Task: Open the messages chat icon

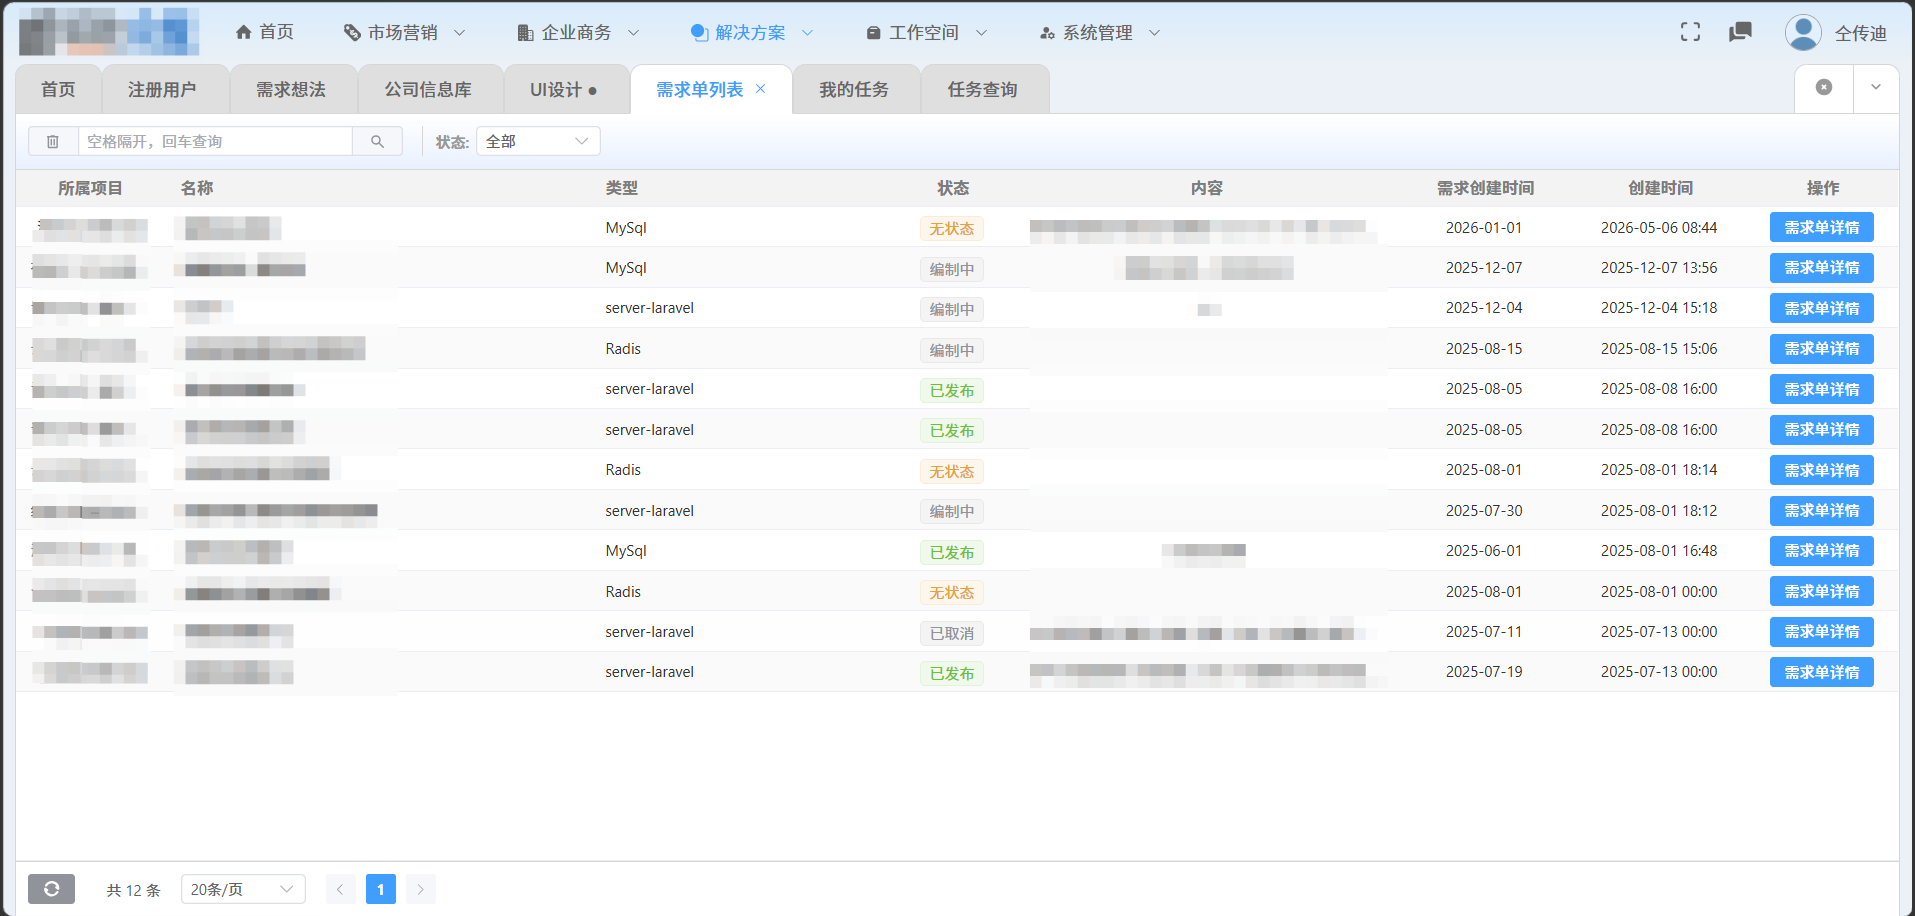Action: (1740, 32)
